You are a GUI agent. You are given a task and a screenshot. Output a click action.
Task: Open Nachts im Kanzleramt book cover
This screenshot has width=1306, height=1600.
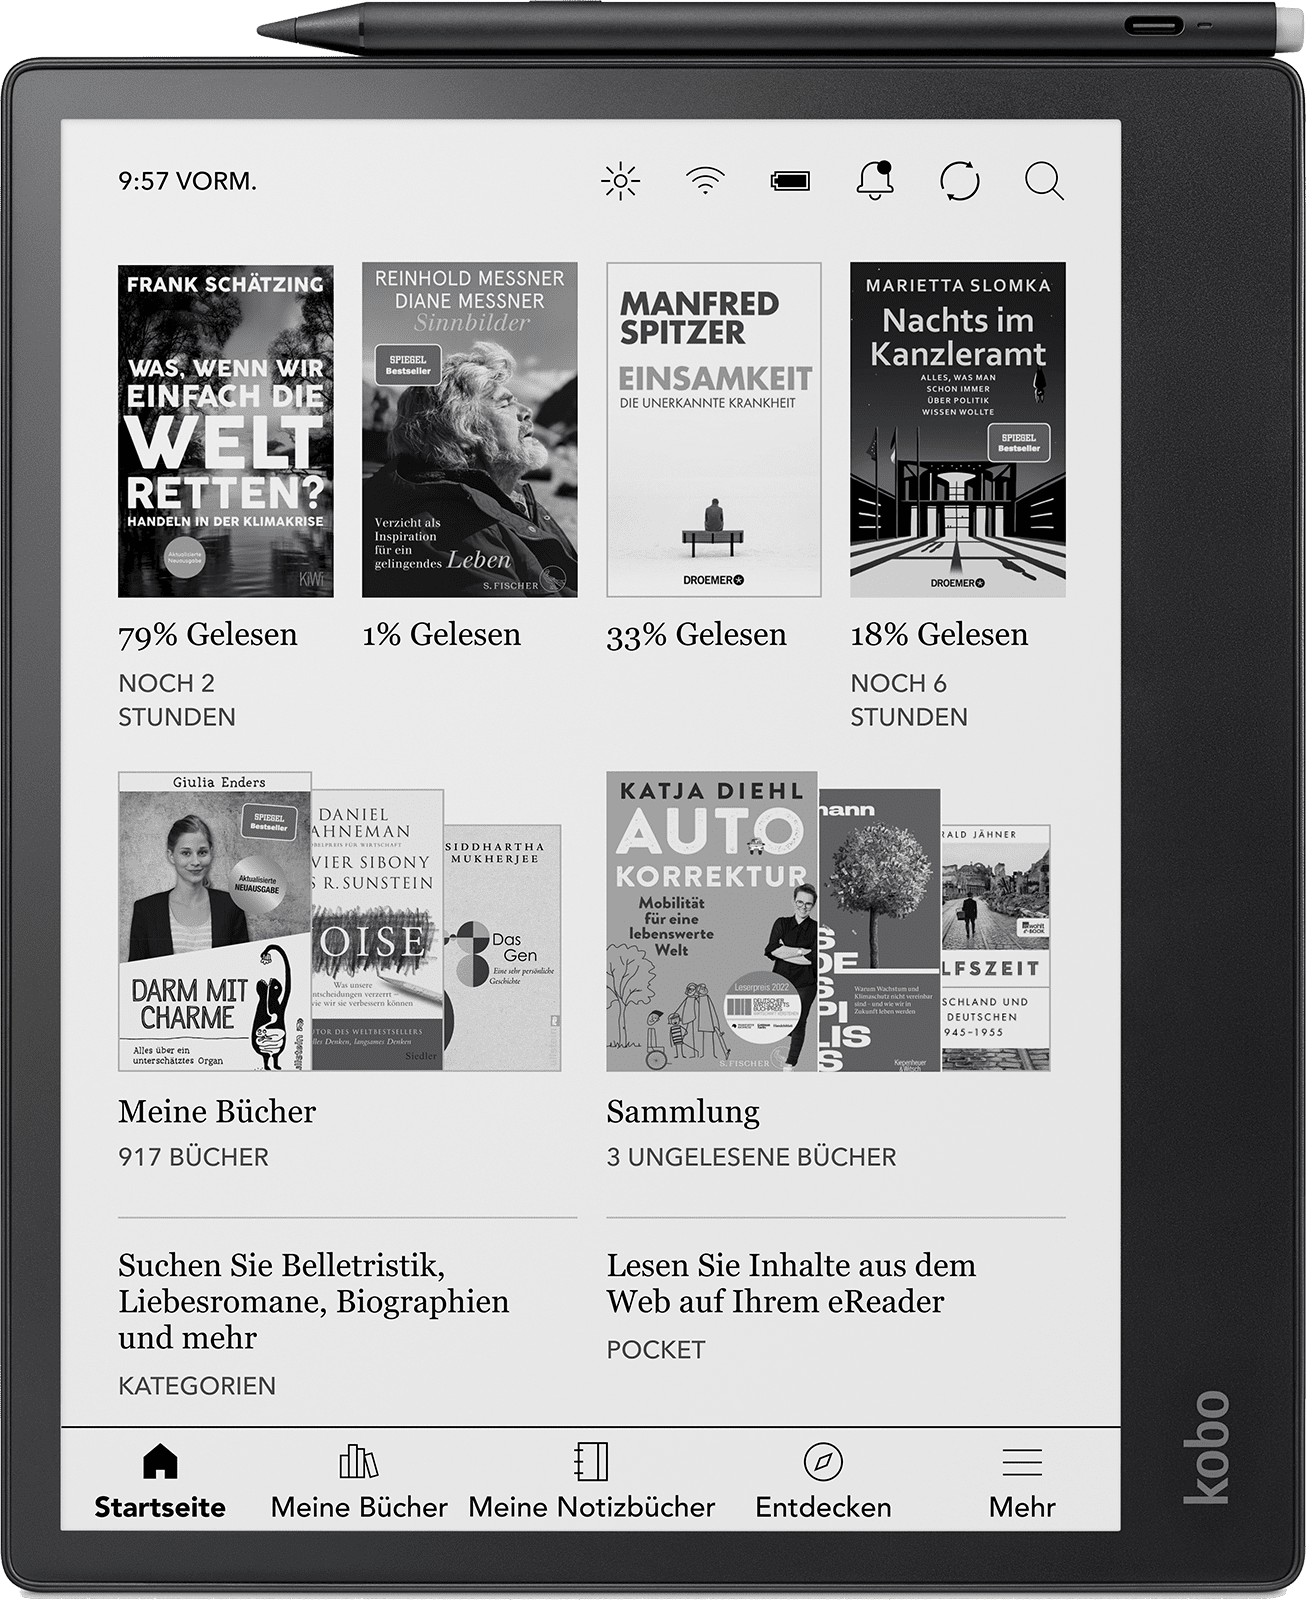(958, 430)
